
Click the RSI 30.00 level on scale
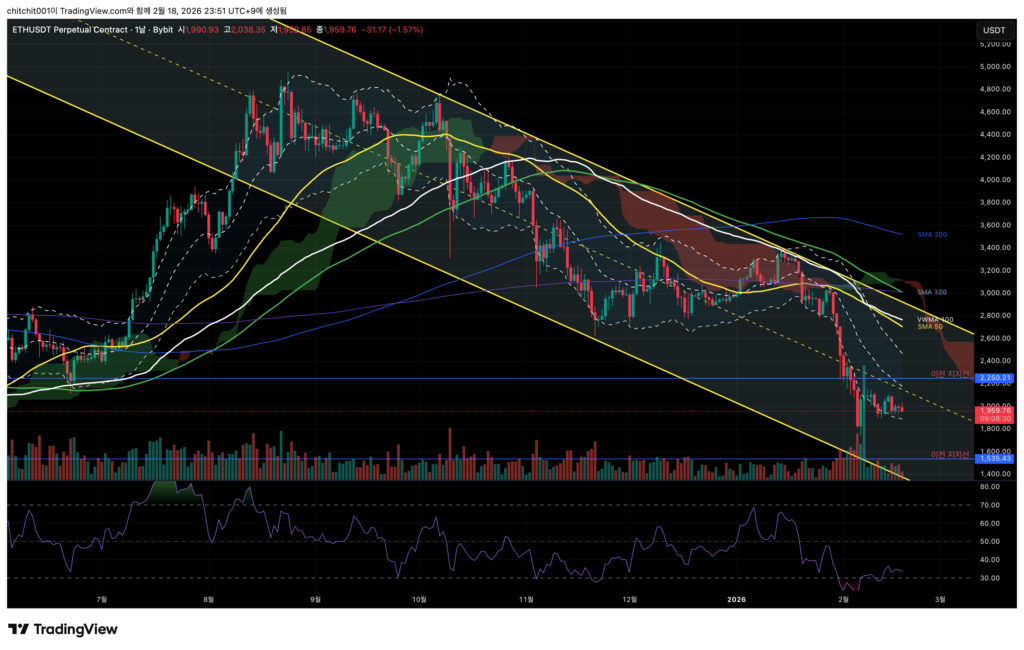pyautogui.click(x=992, y=578)
